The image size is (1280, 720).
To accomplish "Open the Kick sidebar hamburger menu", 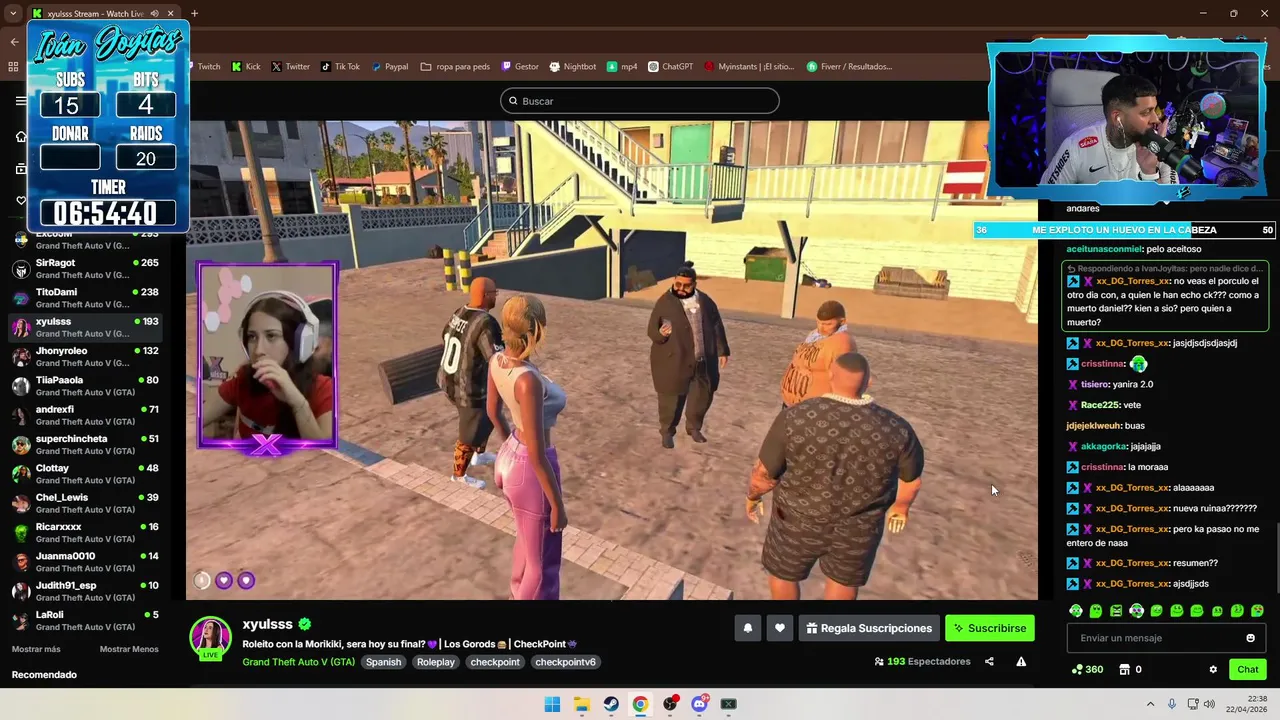I will [x=21, y=101].
